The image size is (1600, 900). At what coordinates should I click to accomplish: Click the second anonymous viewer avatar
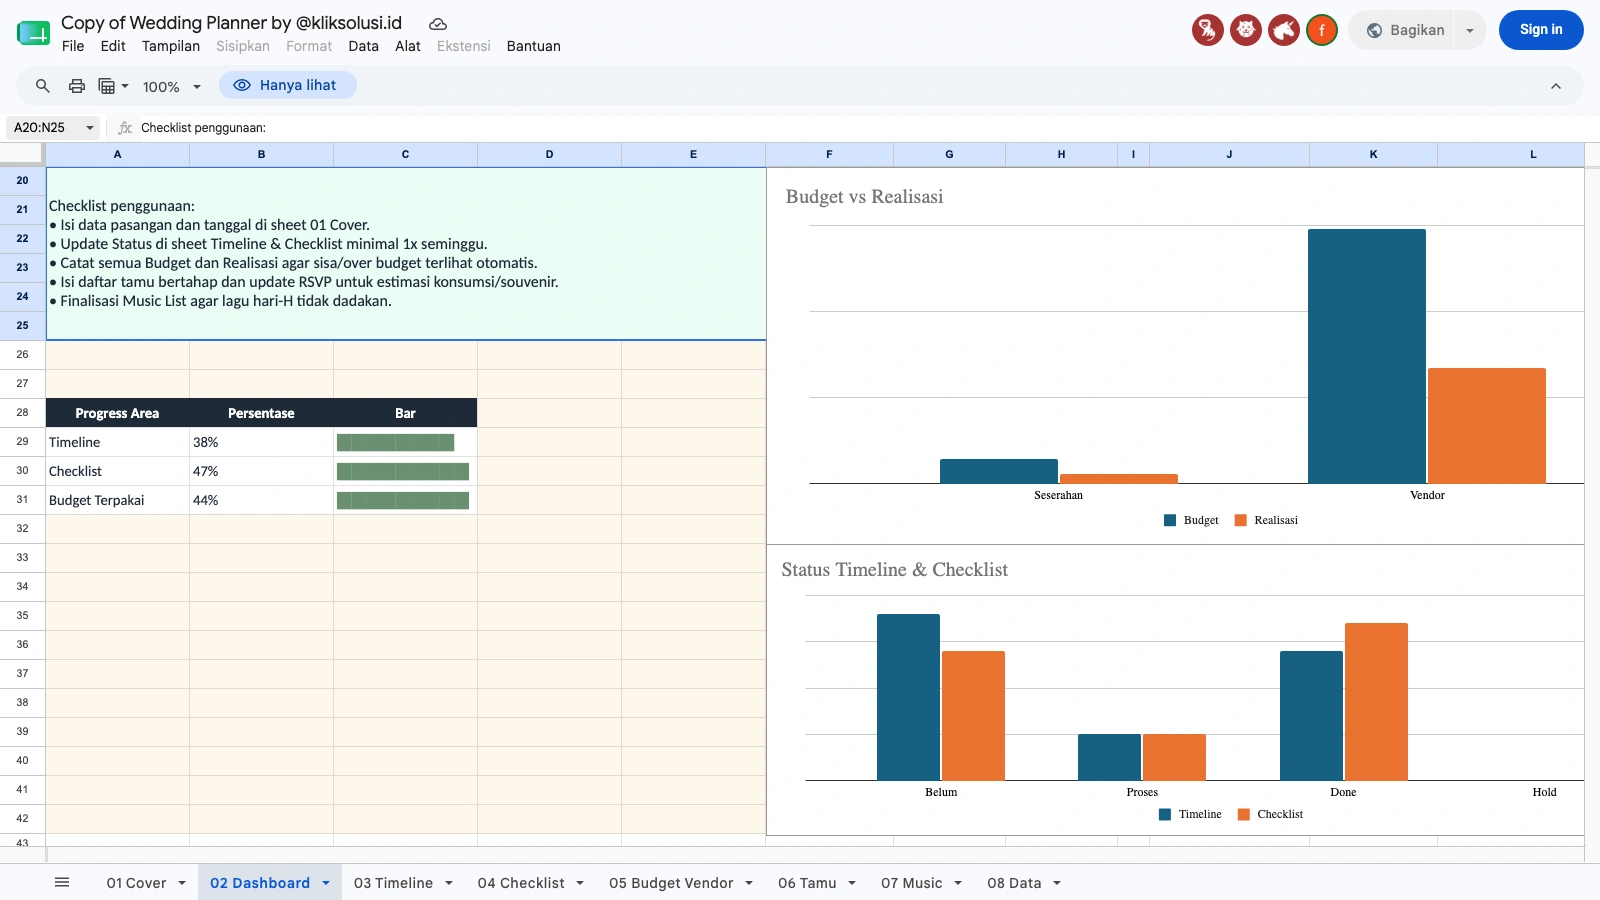point(1246,30)
